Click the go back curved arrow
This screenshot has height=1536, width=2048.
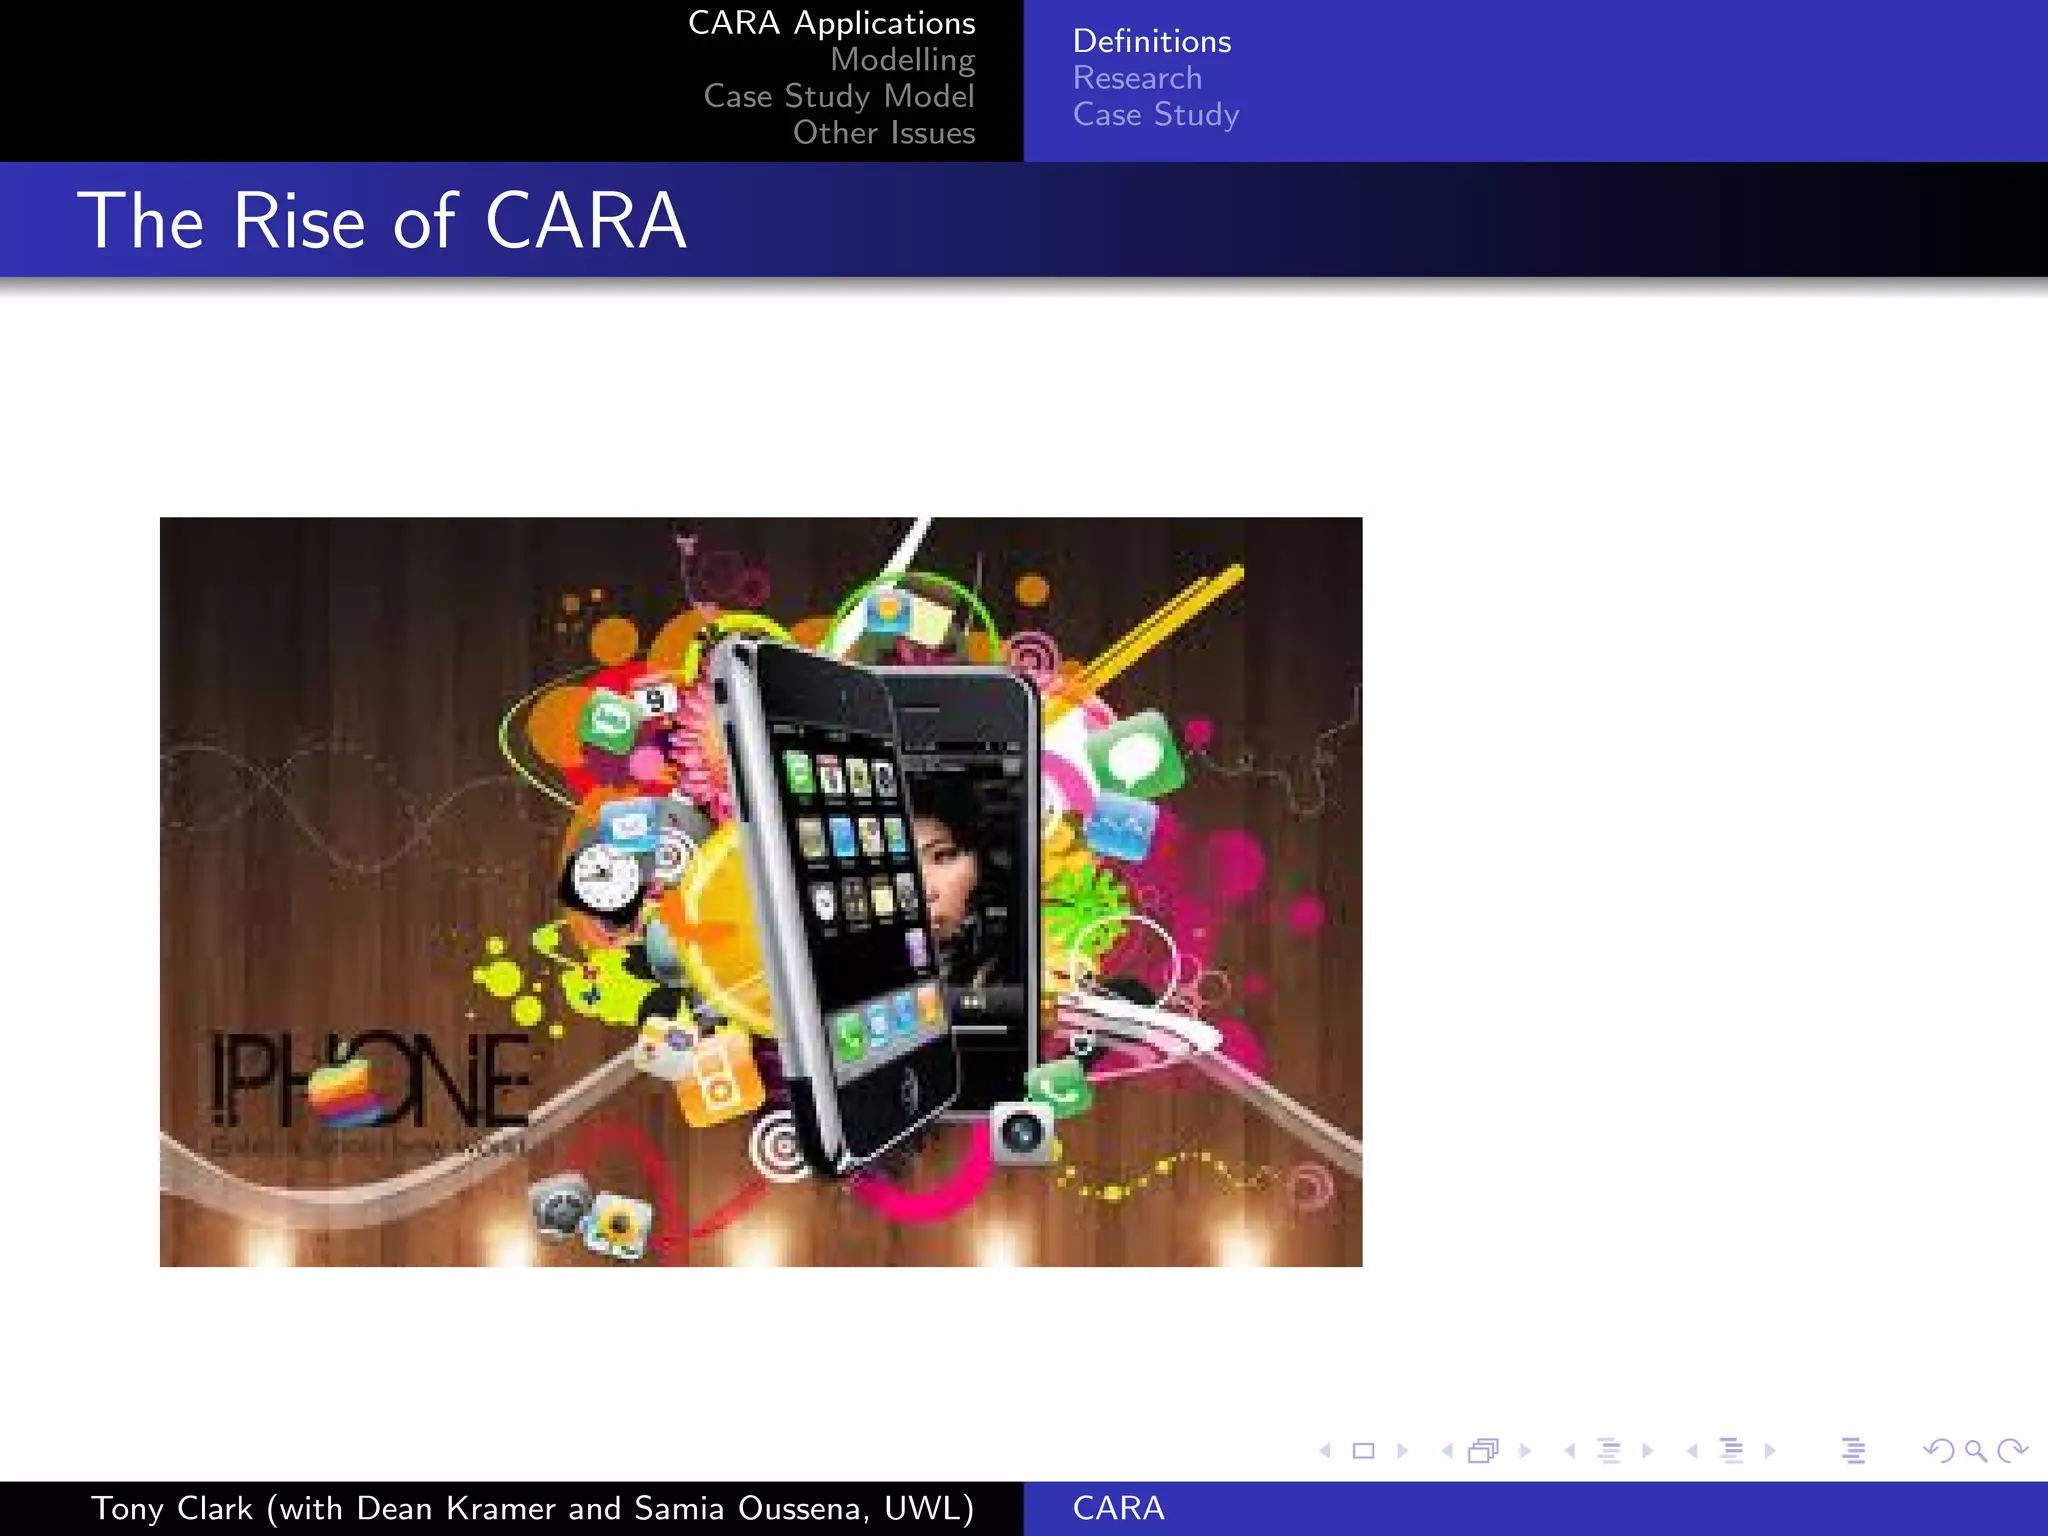click(x=1939, y=1451)
